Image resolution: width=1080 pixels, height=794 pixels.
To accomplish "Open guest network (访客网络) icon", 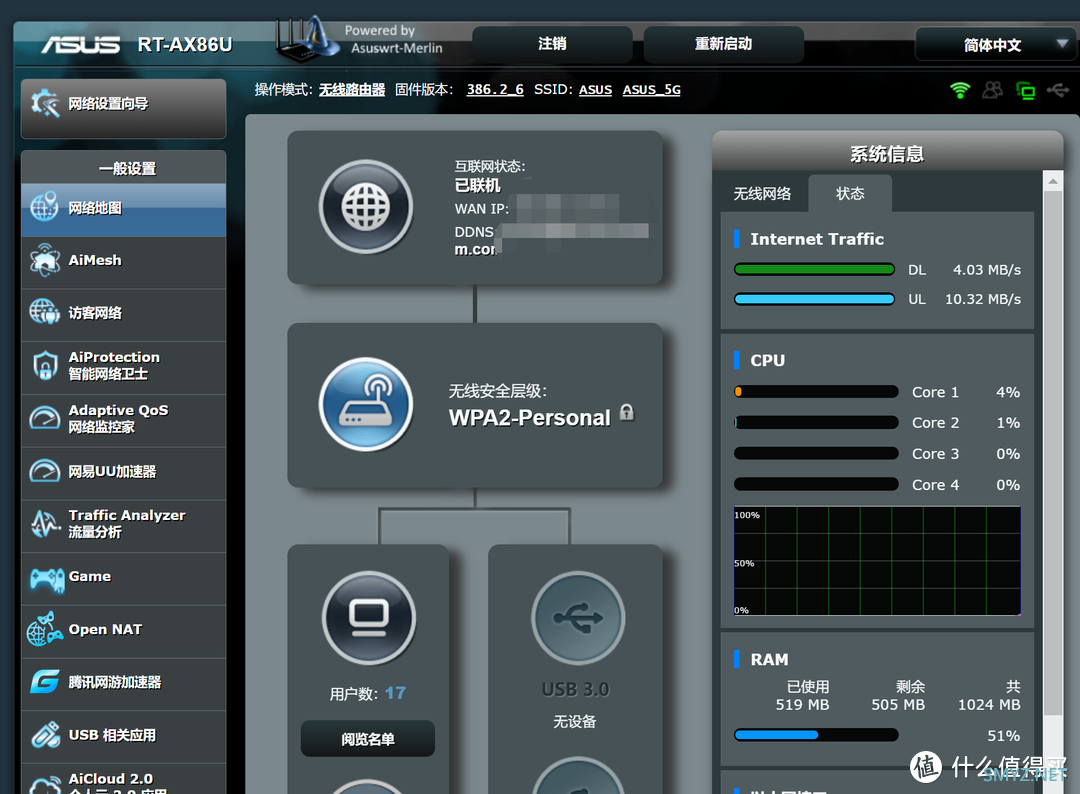I will pos(45,312).
